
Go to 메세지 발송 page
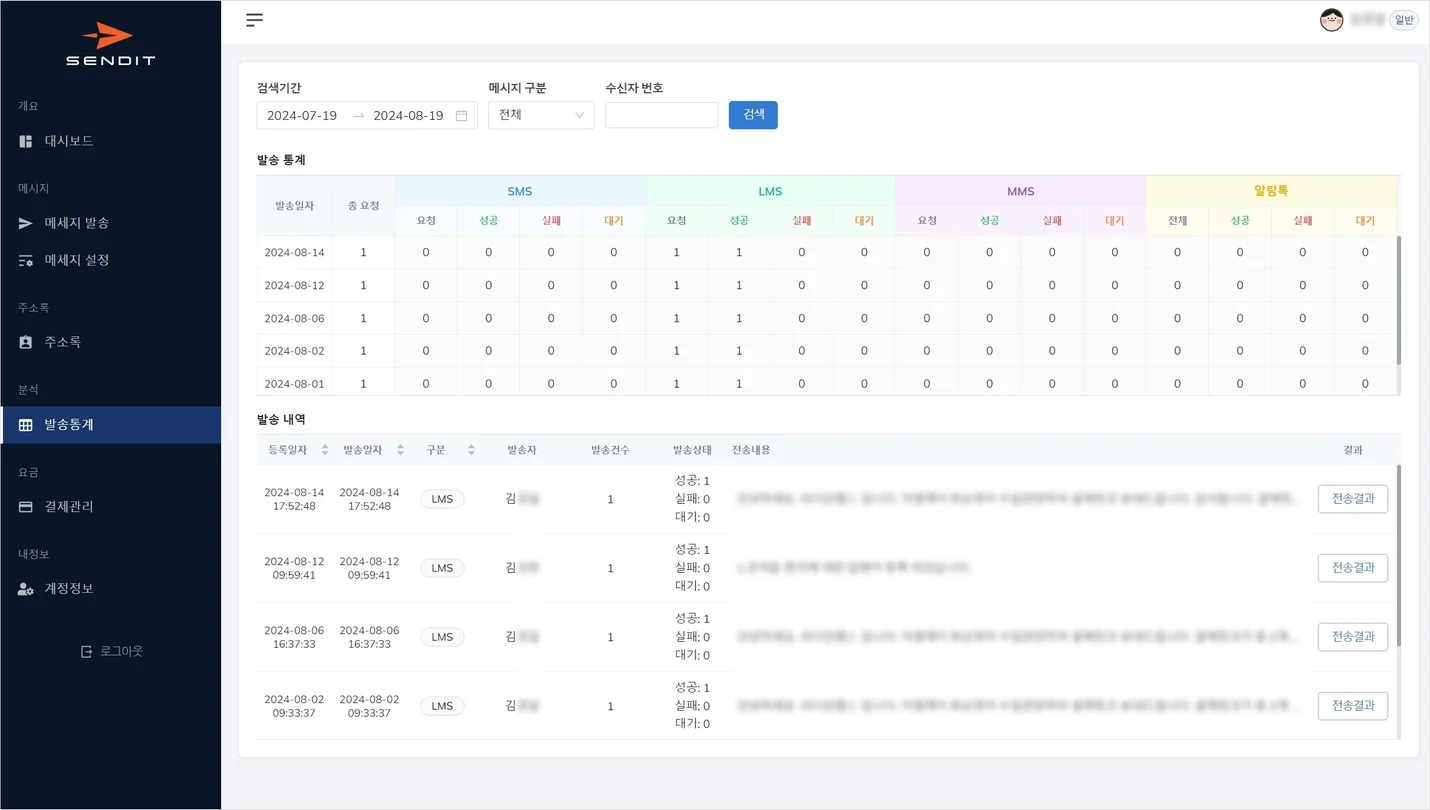point(110,223)
